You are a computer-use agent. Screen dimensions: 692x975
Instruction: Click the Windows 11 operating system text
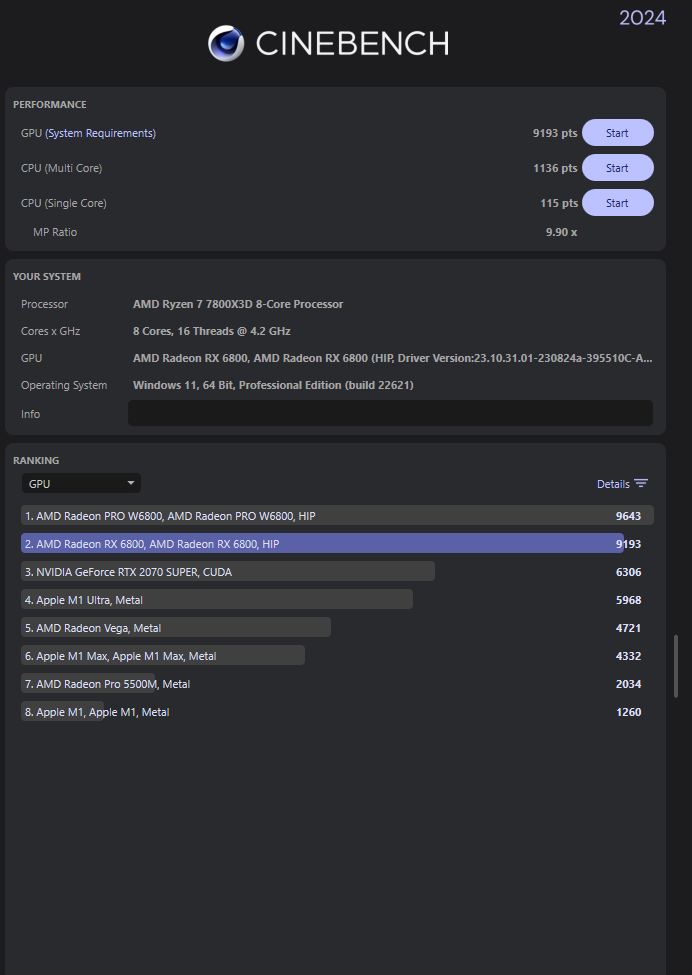pos(273,385)
